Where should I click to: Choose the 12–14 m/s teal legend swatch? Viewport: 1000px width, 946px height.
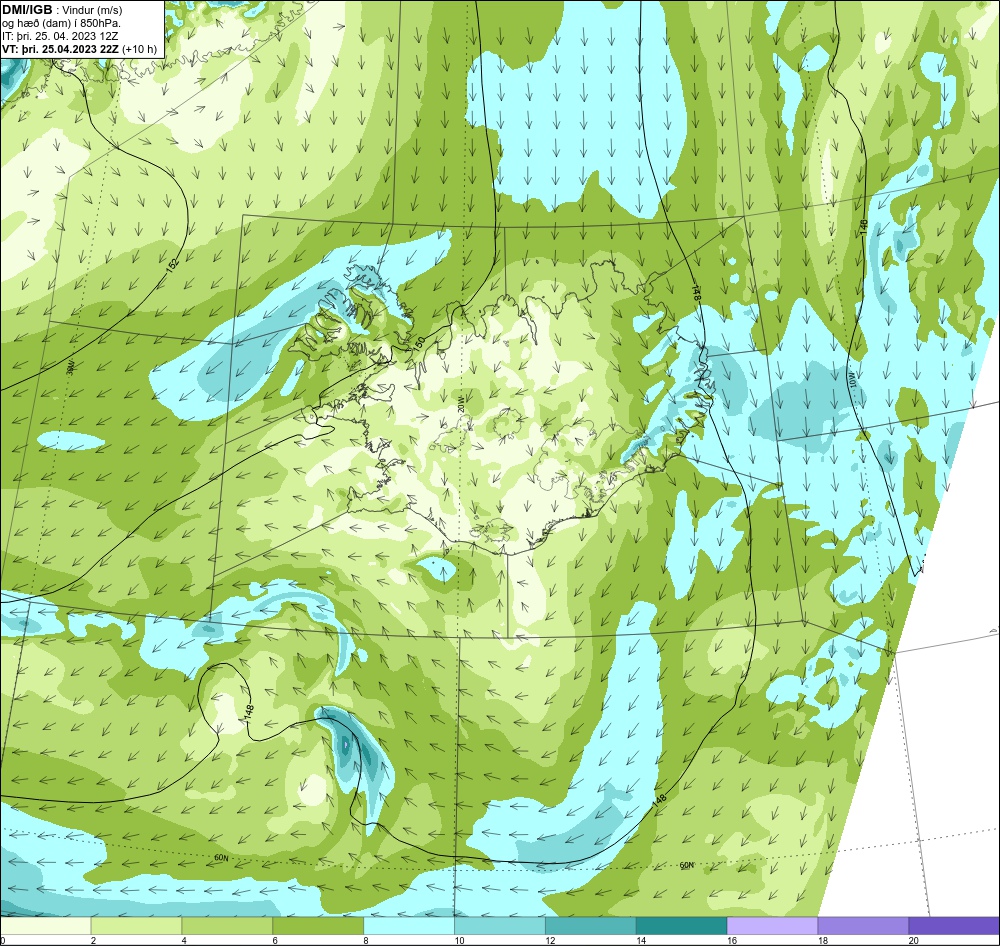591,925
